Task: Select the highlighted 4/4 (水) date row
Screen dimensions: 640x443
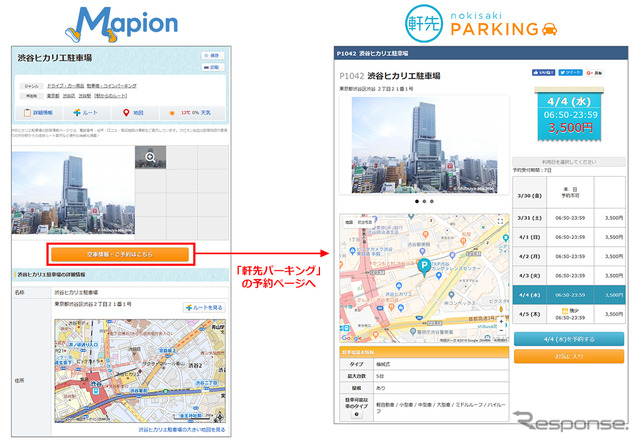Action: coord(569,295)
